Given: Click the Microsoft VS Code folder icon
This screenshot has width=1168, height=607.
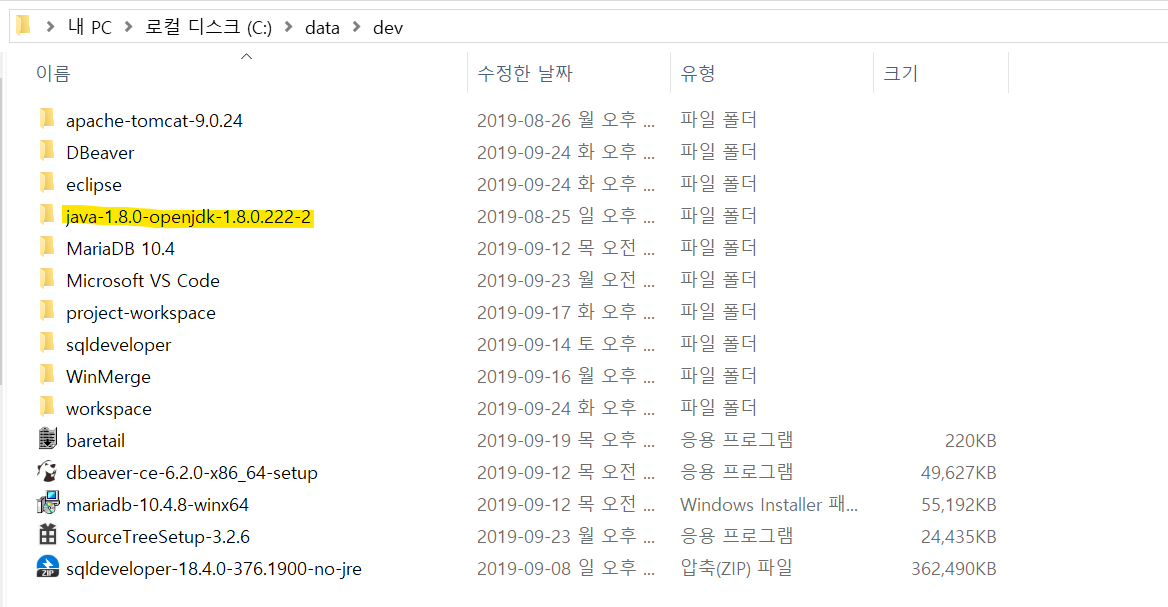Looking at the screenshot, I should click(x=47, y=279).
